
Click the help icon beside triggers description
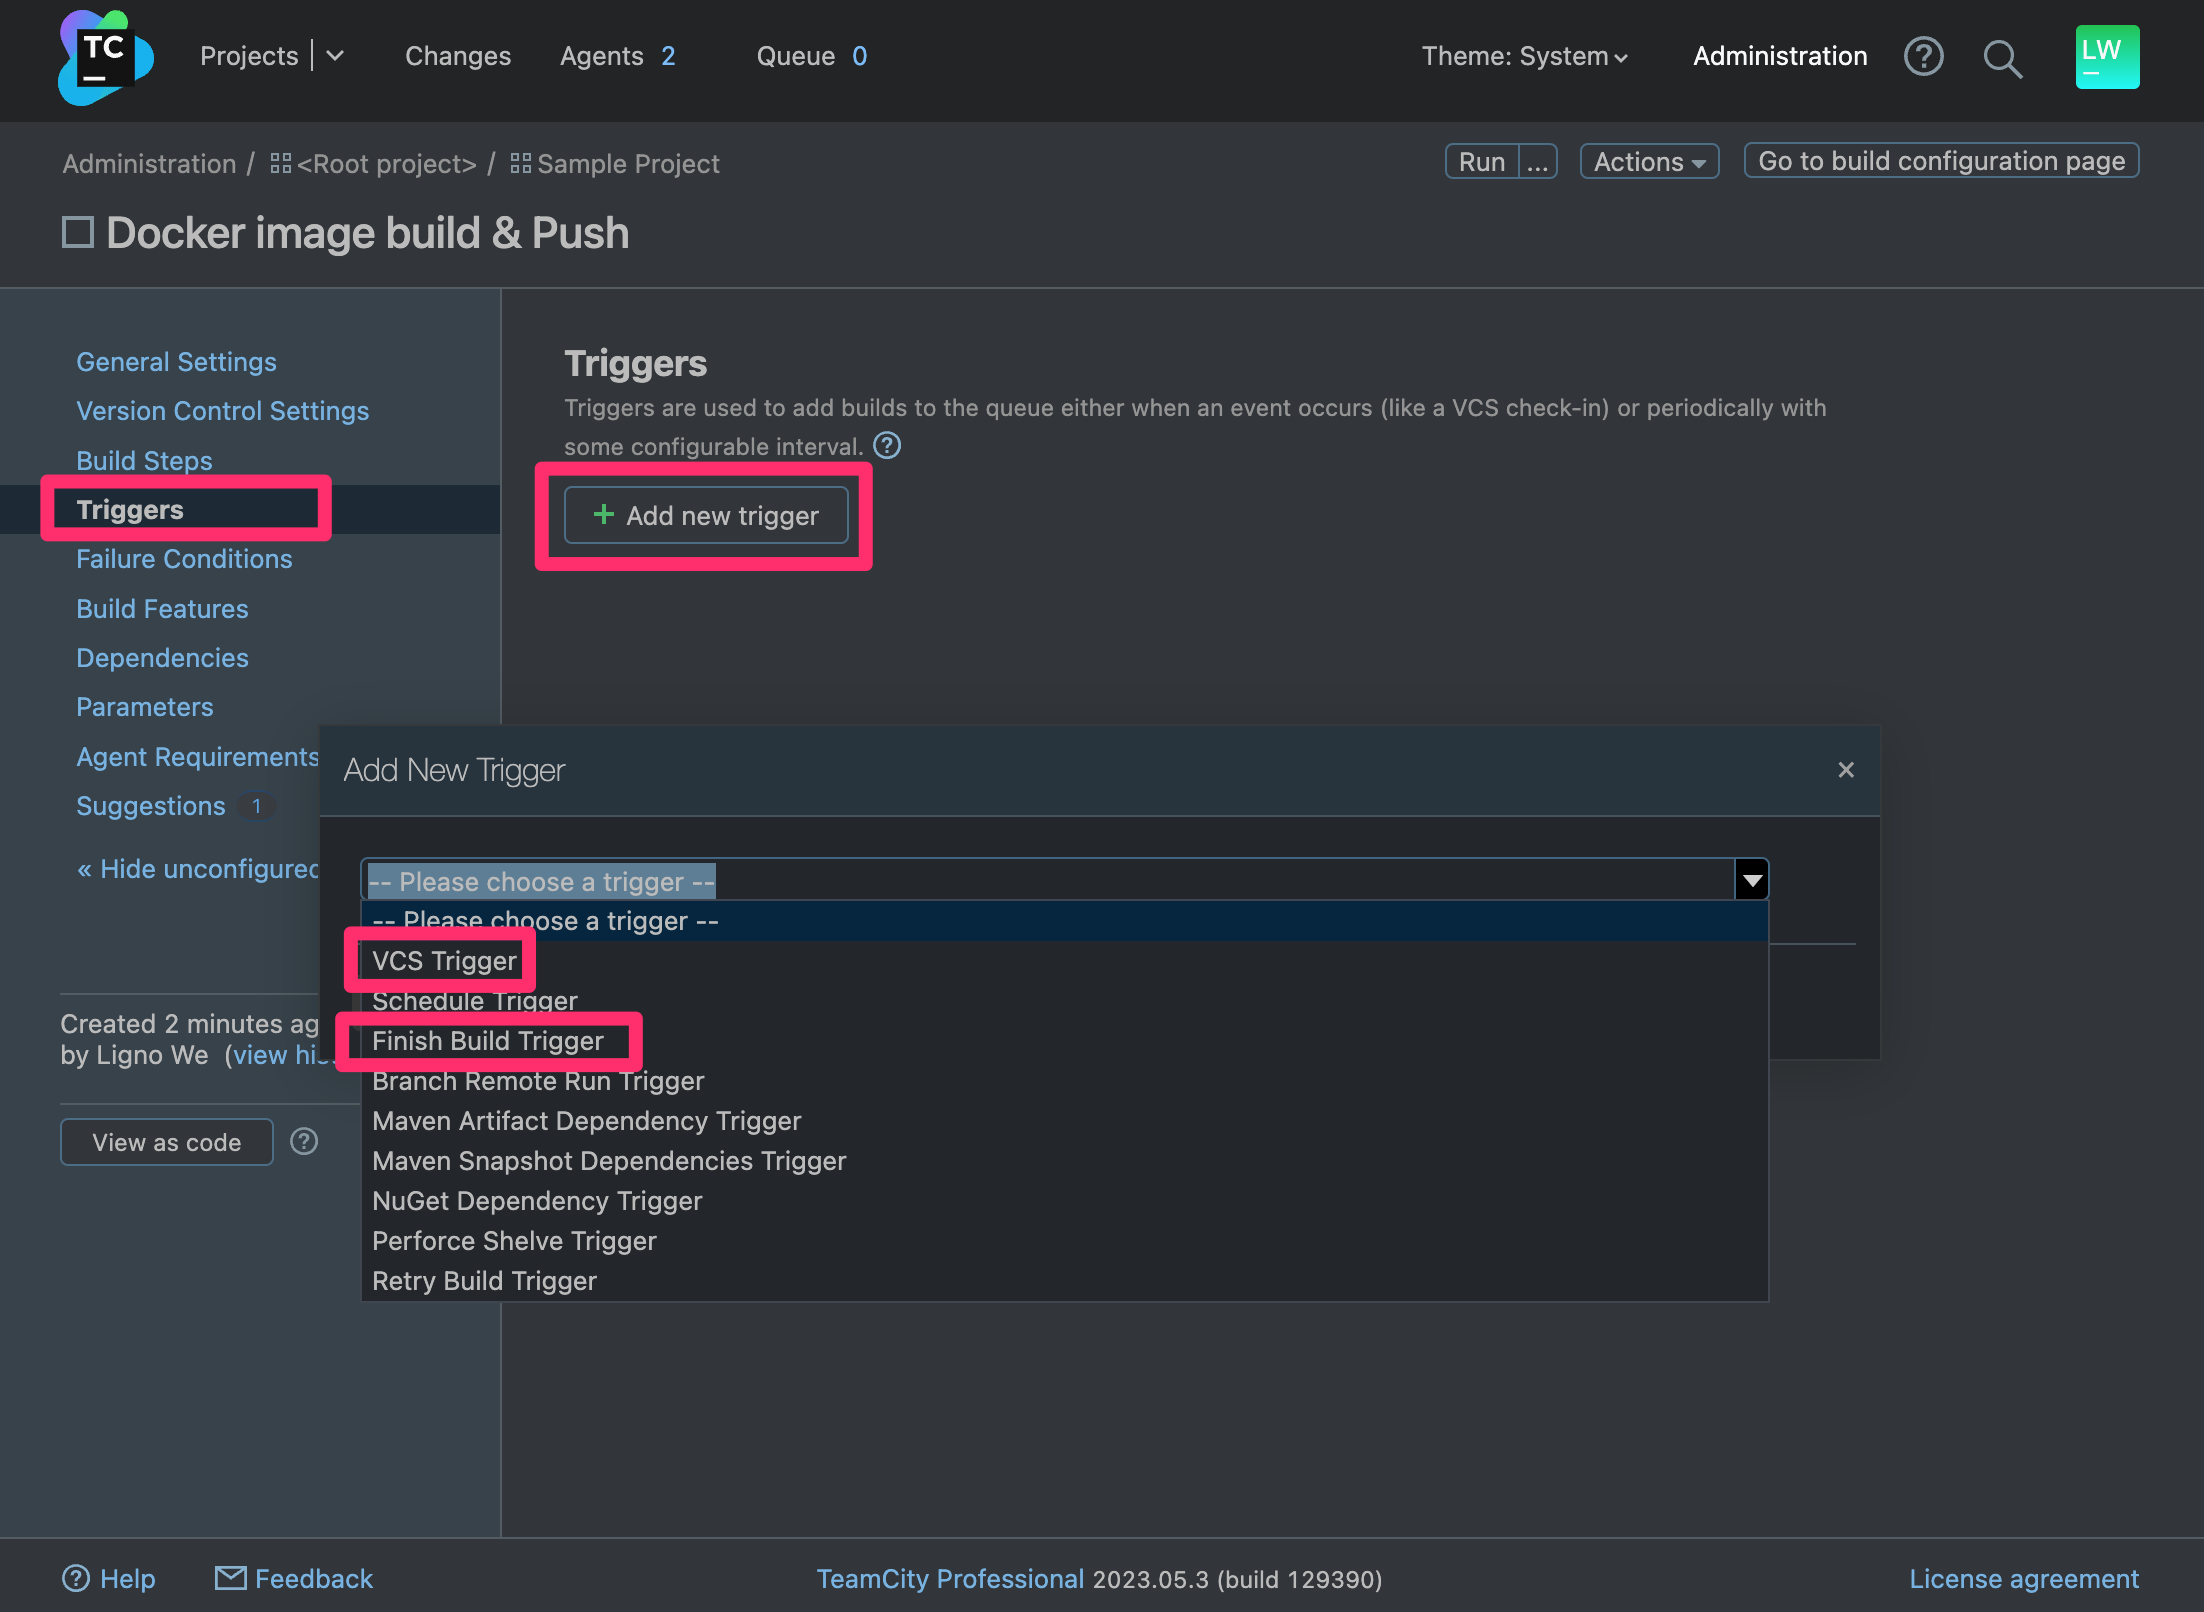coord(887,446)
